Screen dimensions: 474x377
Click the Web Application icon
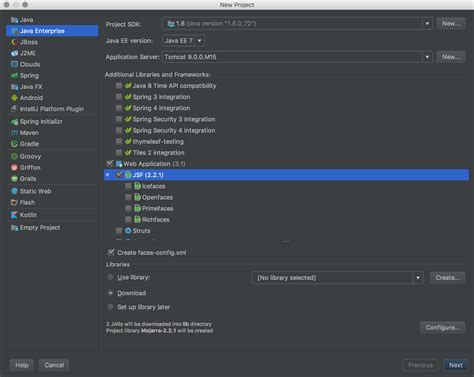[x=119, y=164]
